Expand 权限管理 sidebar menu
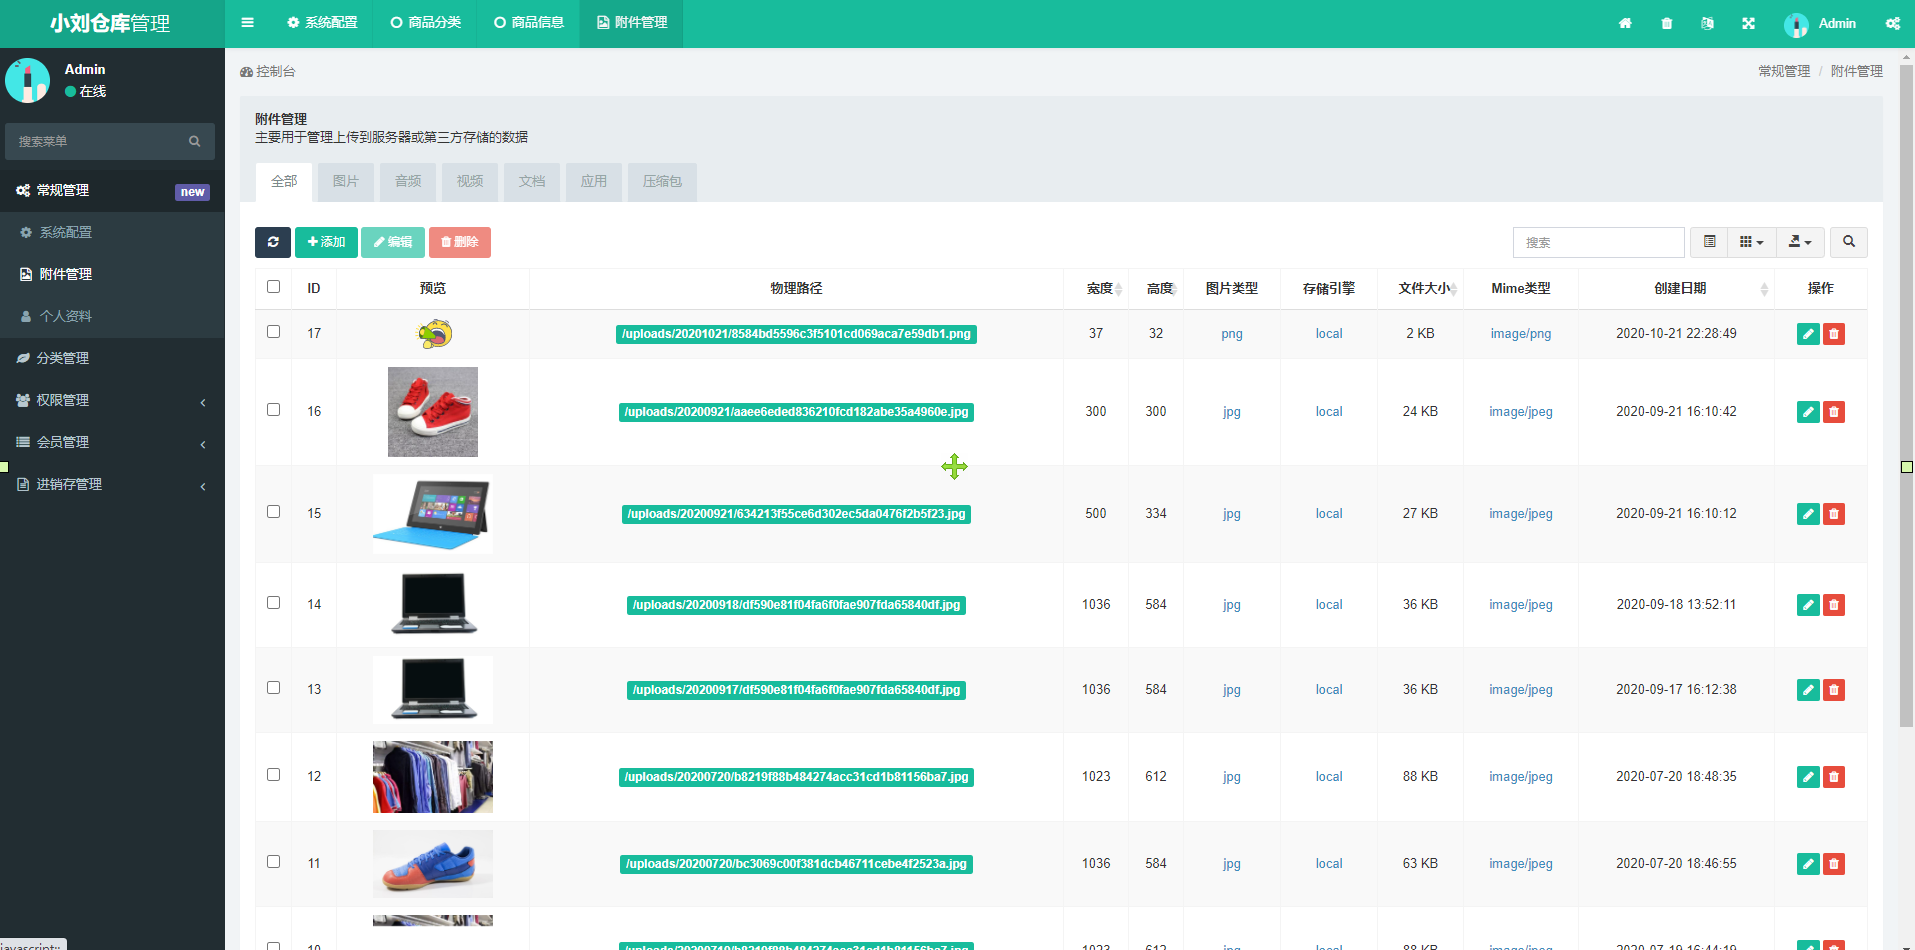 point(112,400)
